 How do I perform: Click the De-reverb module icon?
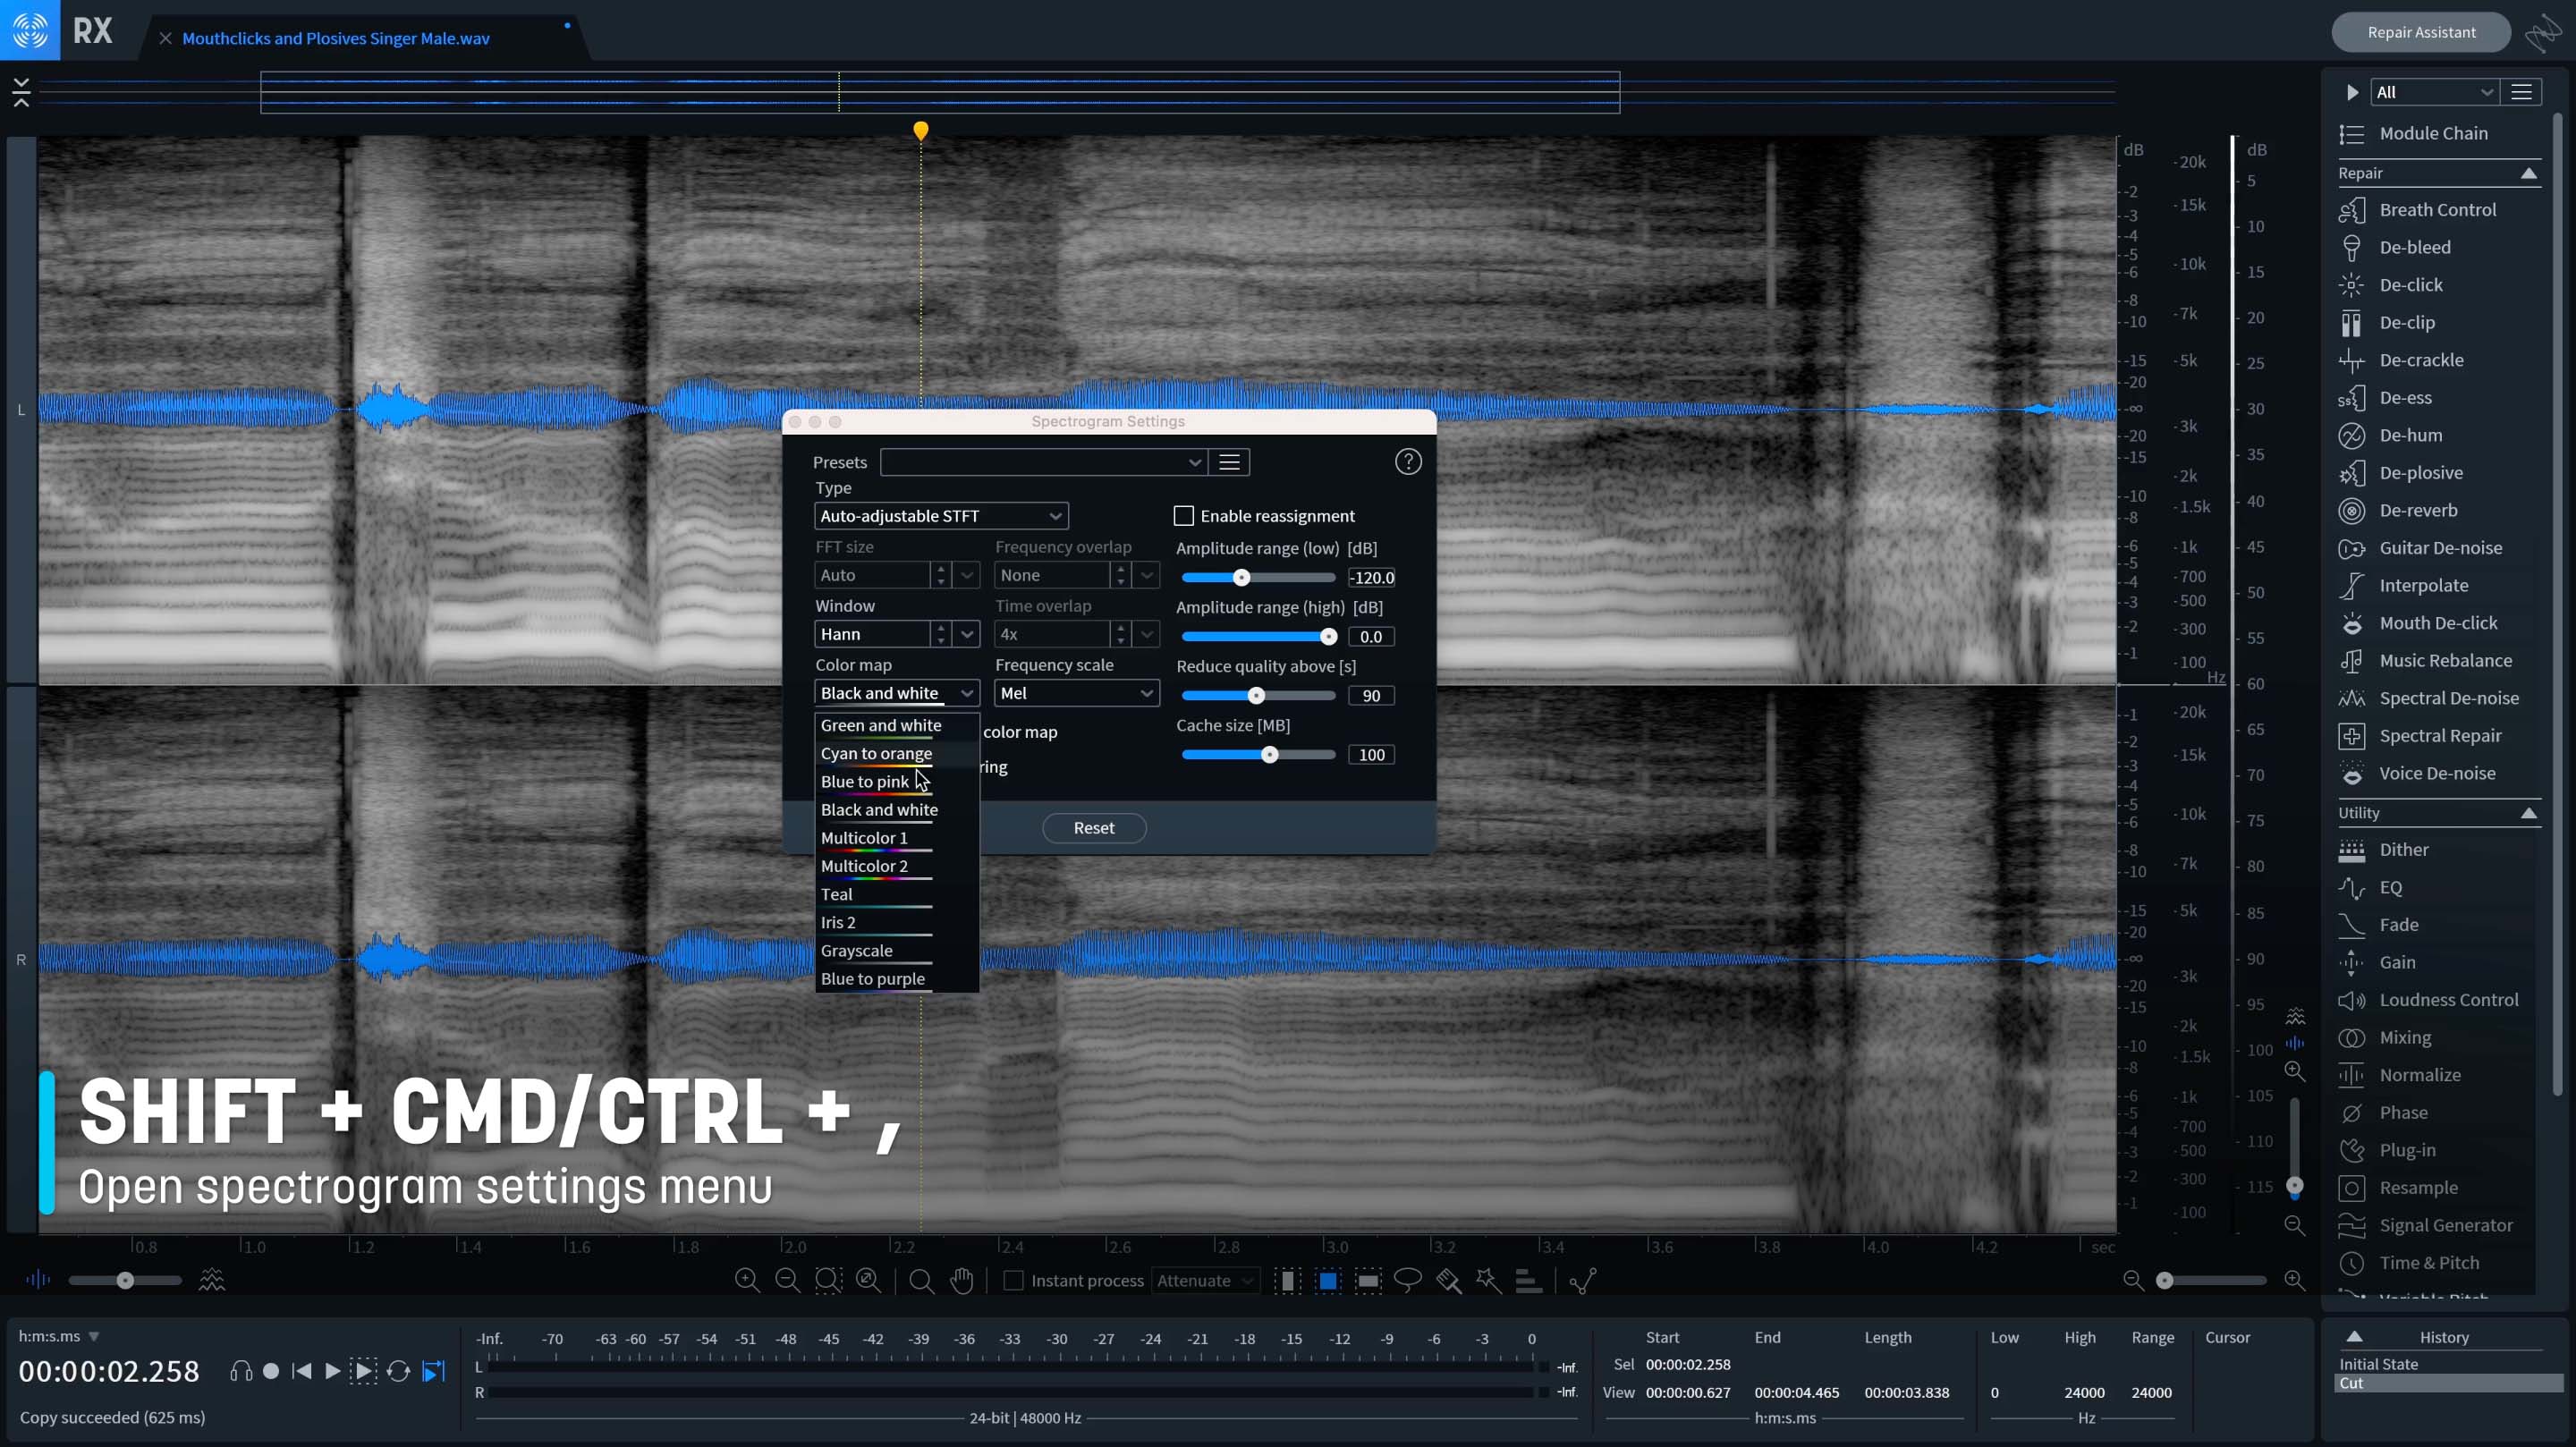coord(2352,511)
